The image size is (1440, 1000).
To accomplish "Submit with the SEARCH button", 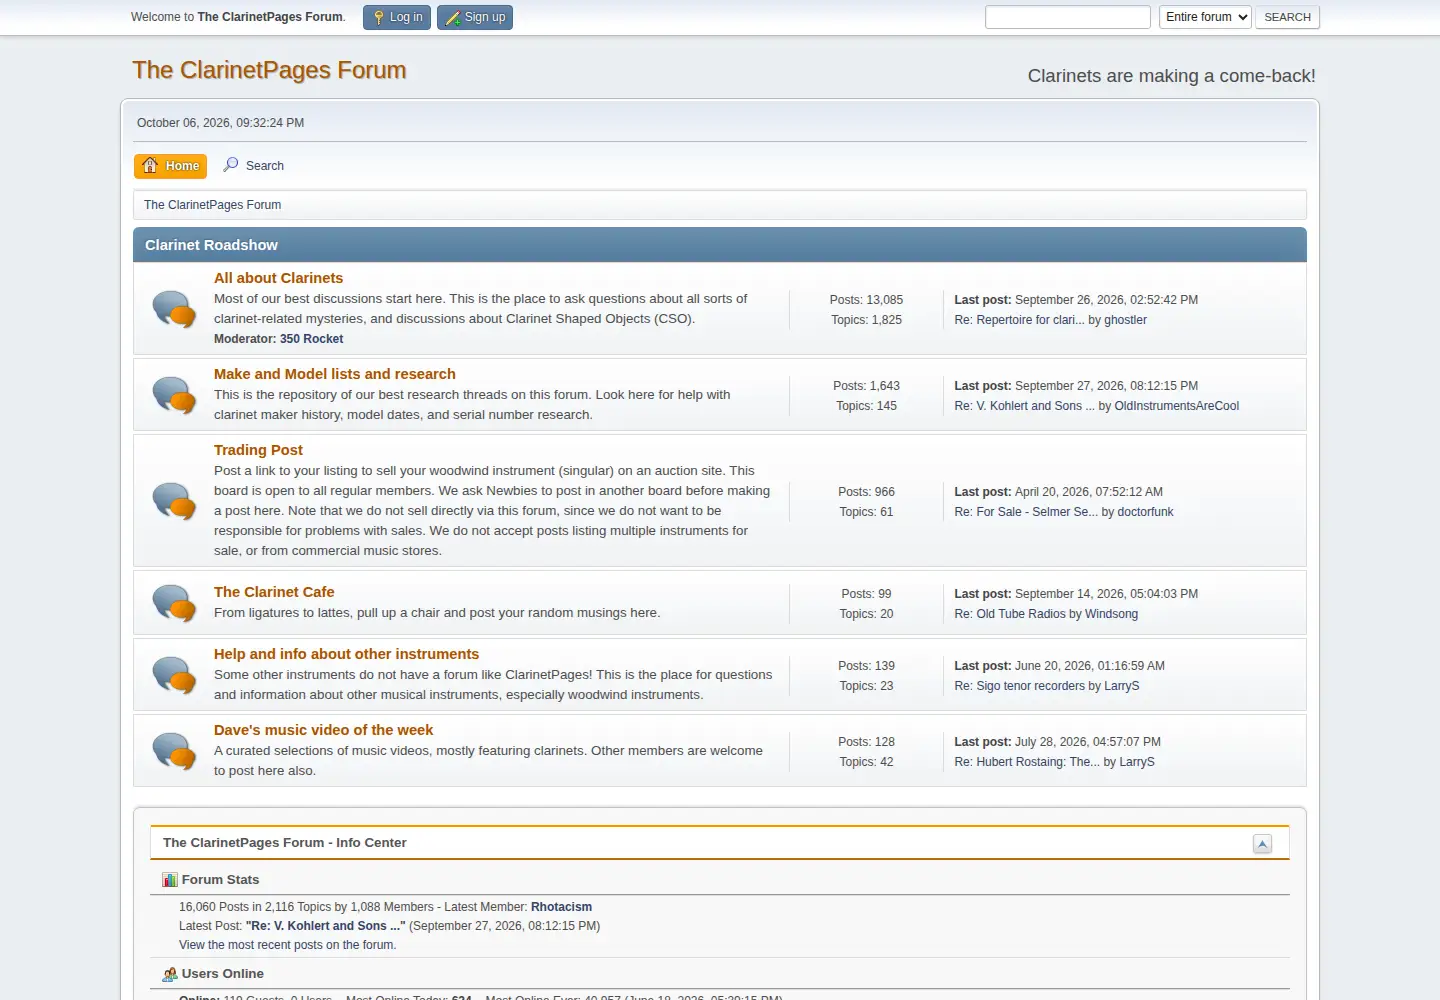I will [x=1287, y=17].
